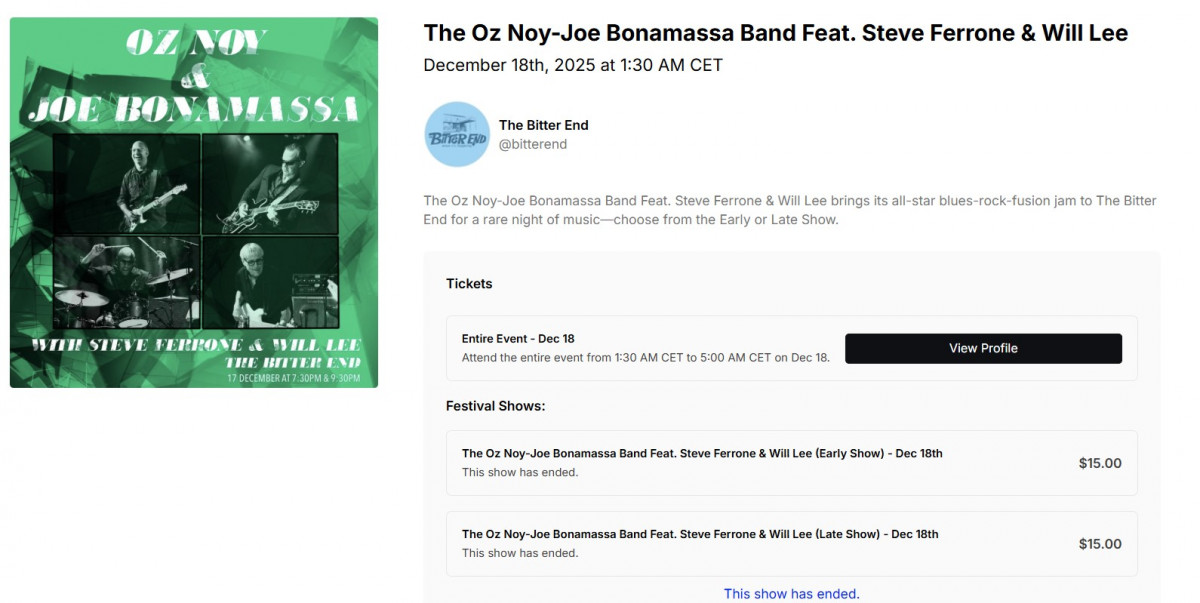1200x603 pixels.
Task: Click The Bitter End venue avatar logo
Action: [457, 134]
